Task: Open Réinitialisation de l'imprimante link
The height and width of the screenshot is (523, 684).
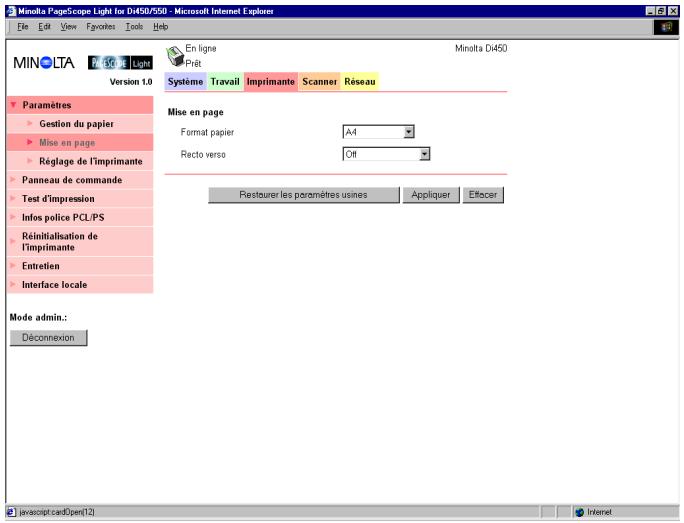Action: coord(60,242)
